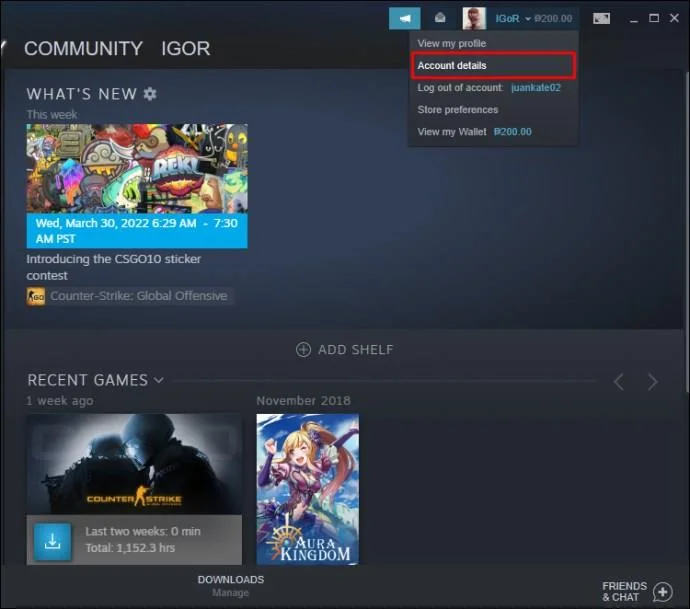Open the COMMUNITY tab
The image size is (690, 609).
tap(83, 48)
